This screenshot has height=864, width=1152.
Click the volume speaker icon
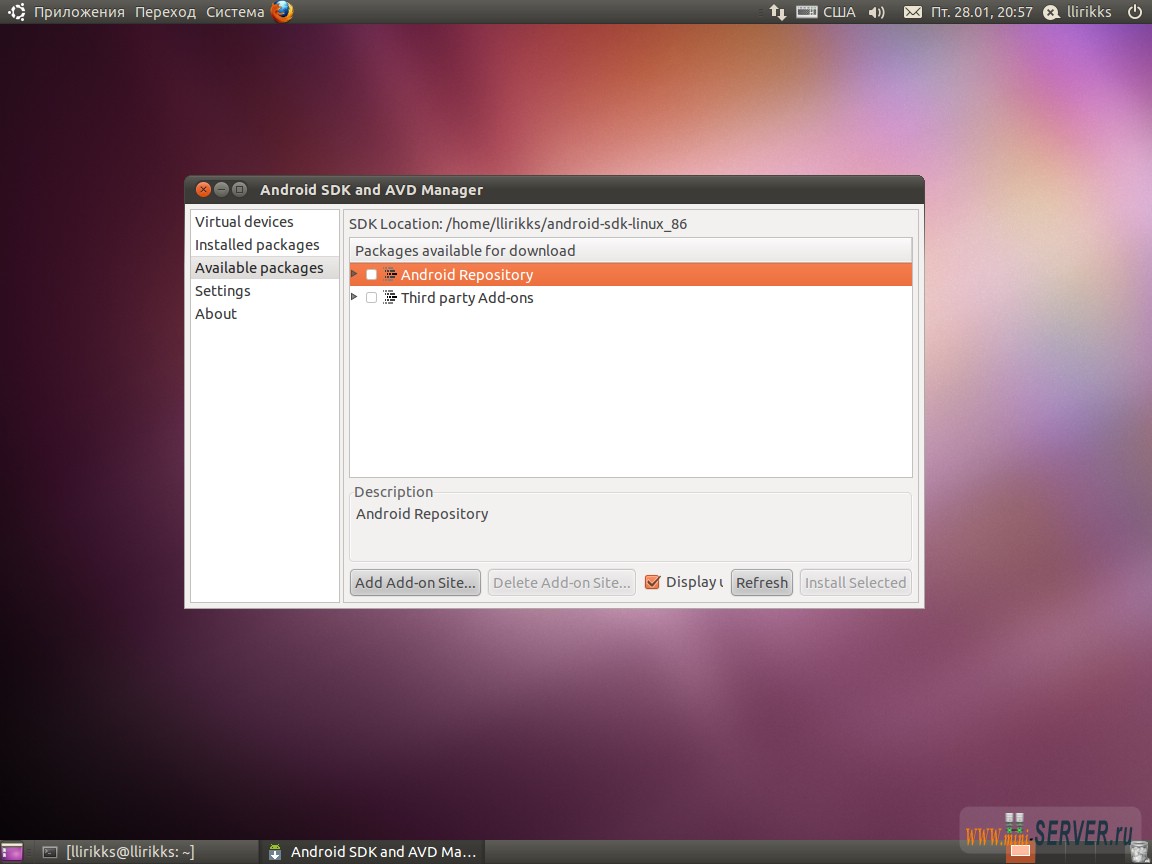pos(877,12)
